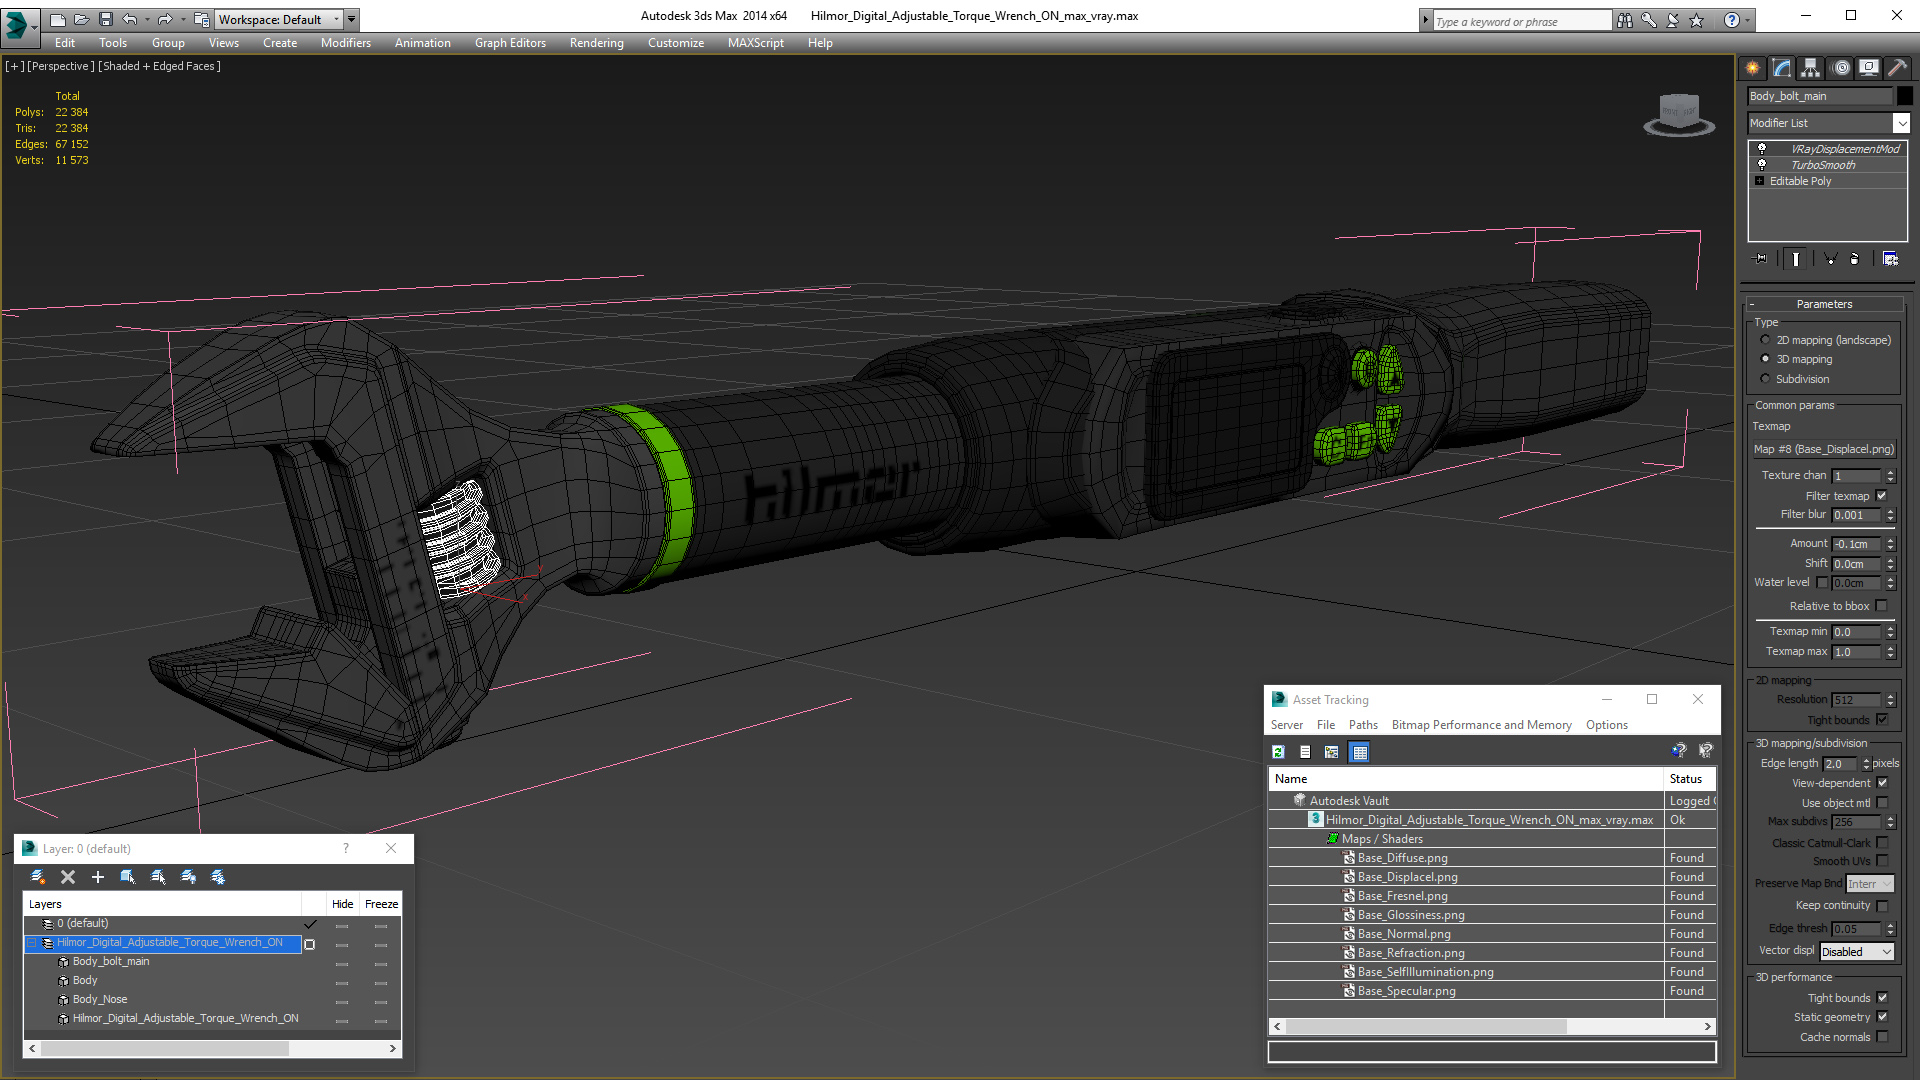Click the Save File floppy icon

tap(105, 19)
